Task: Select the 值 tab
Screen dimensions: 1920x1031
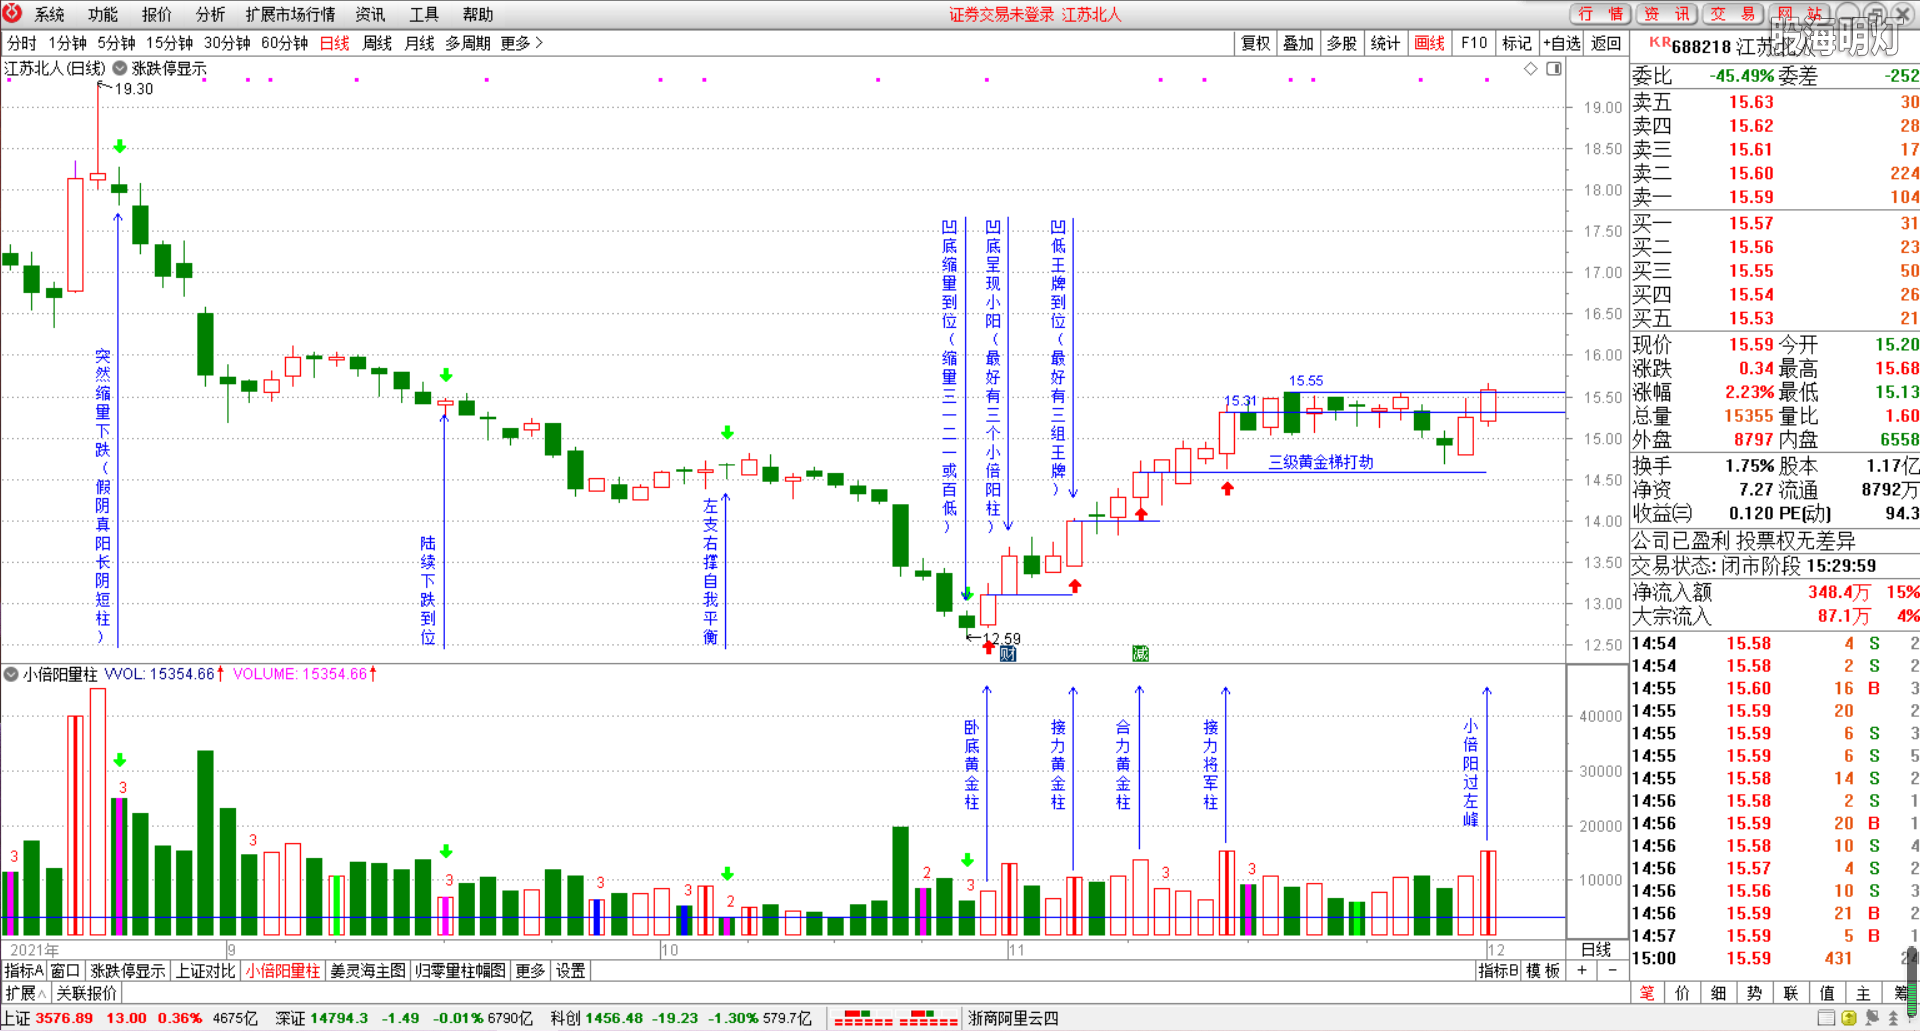Action: (1827, 992)
